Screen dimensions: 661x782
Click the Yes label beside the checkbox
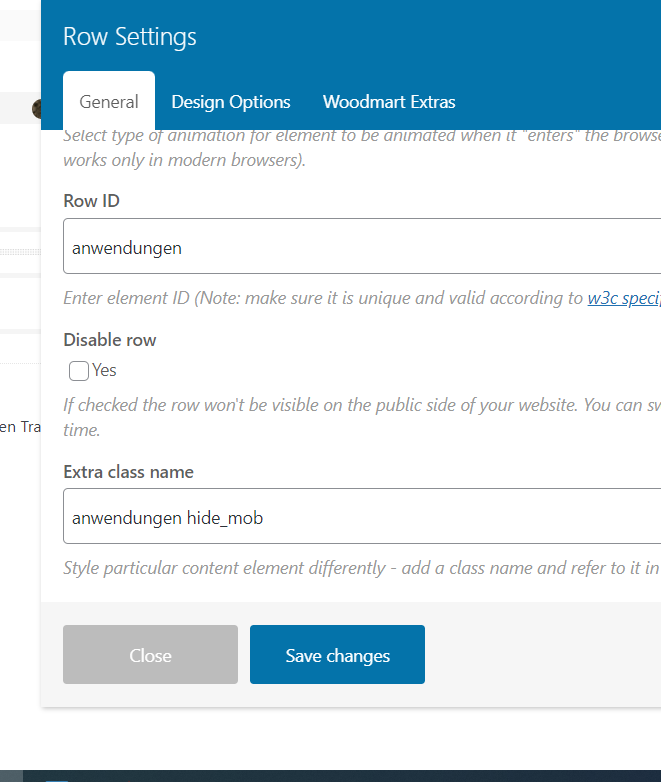point(105,370)
